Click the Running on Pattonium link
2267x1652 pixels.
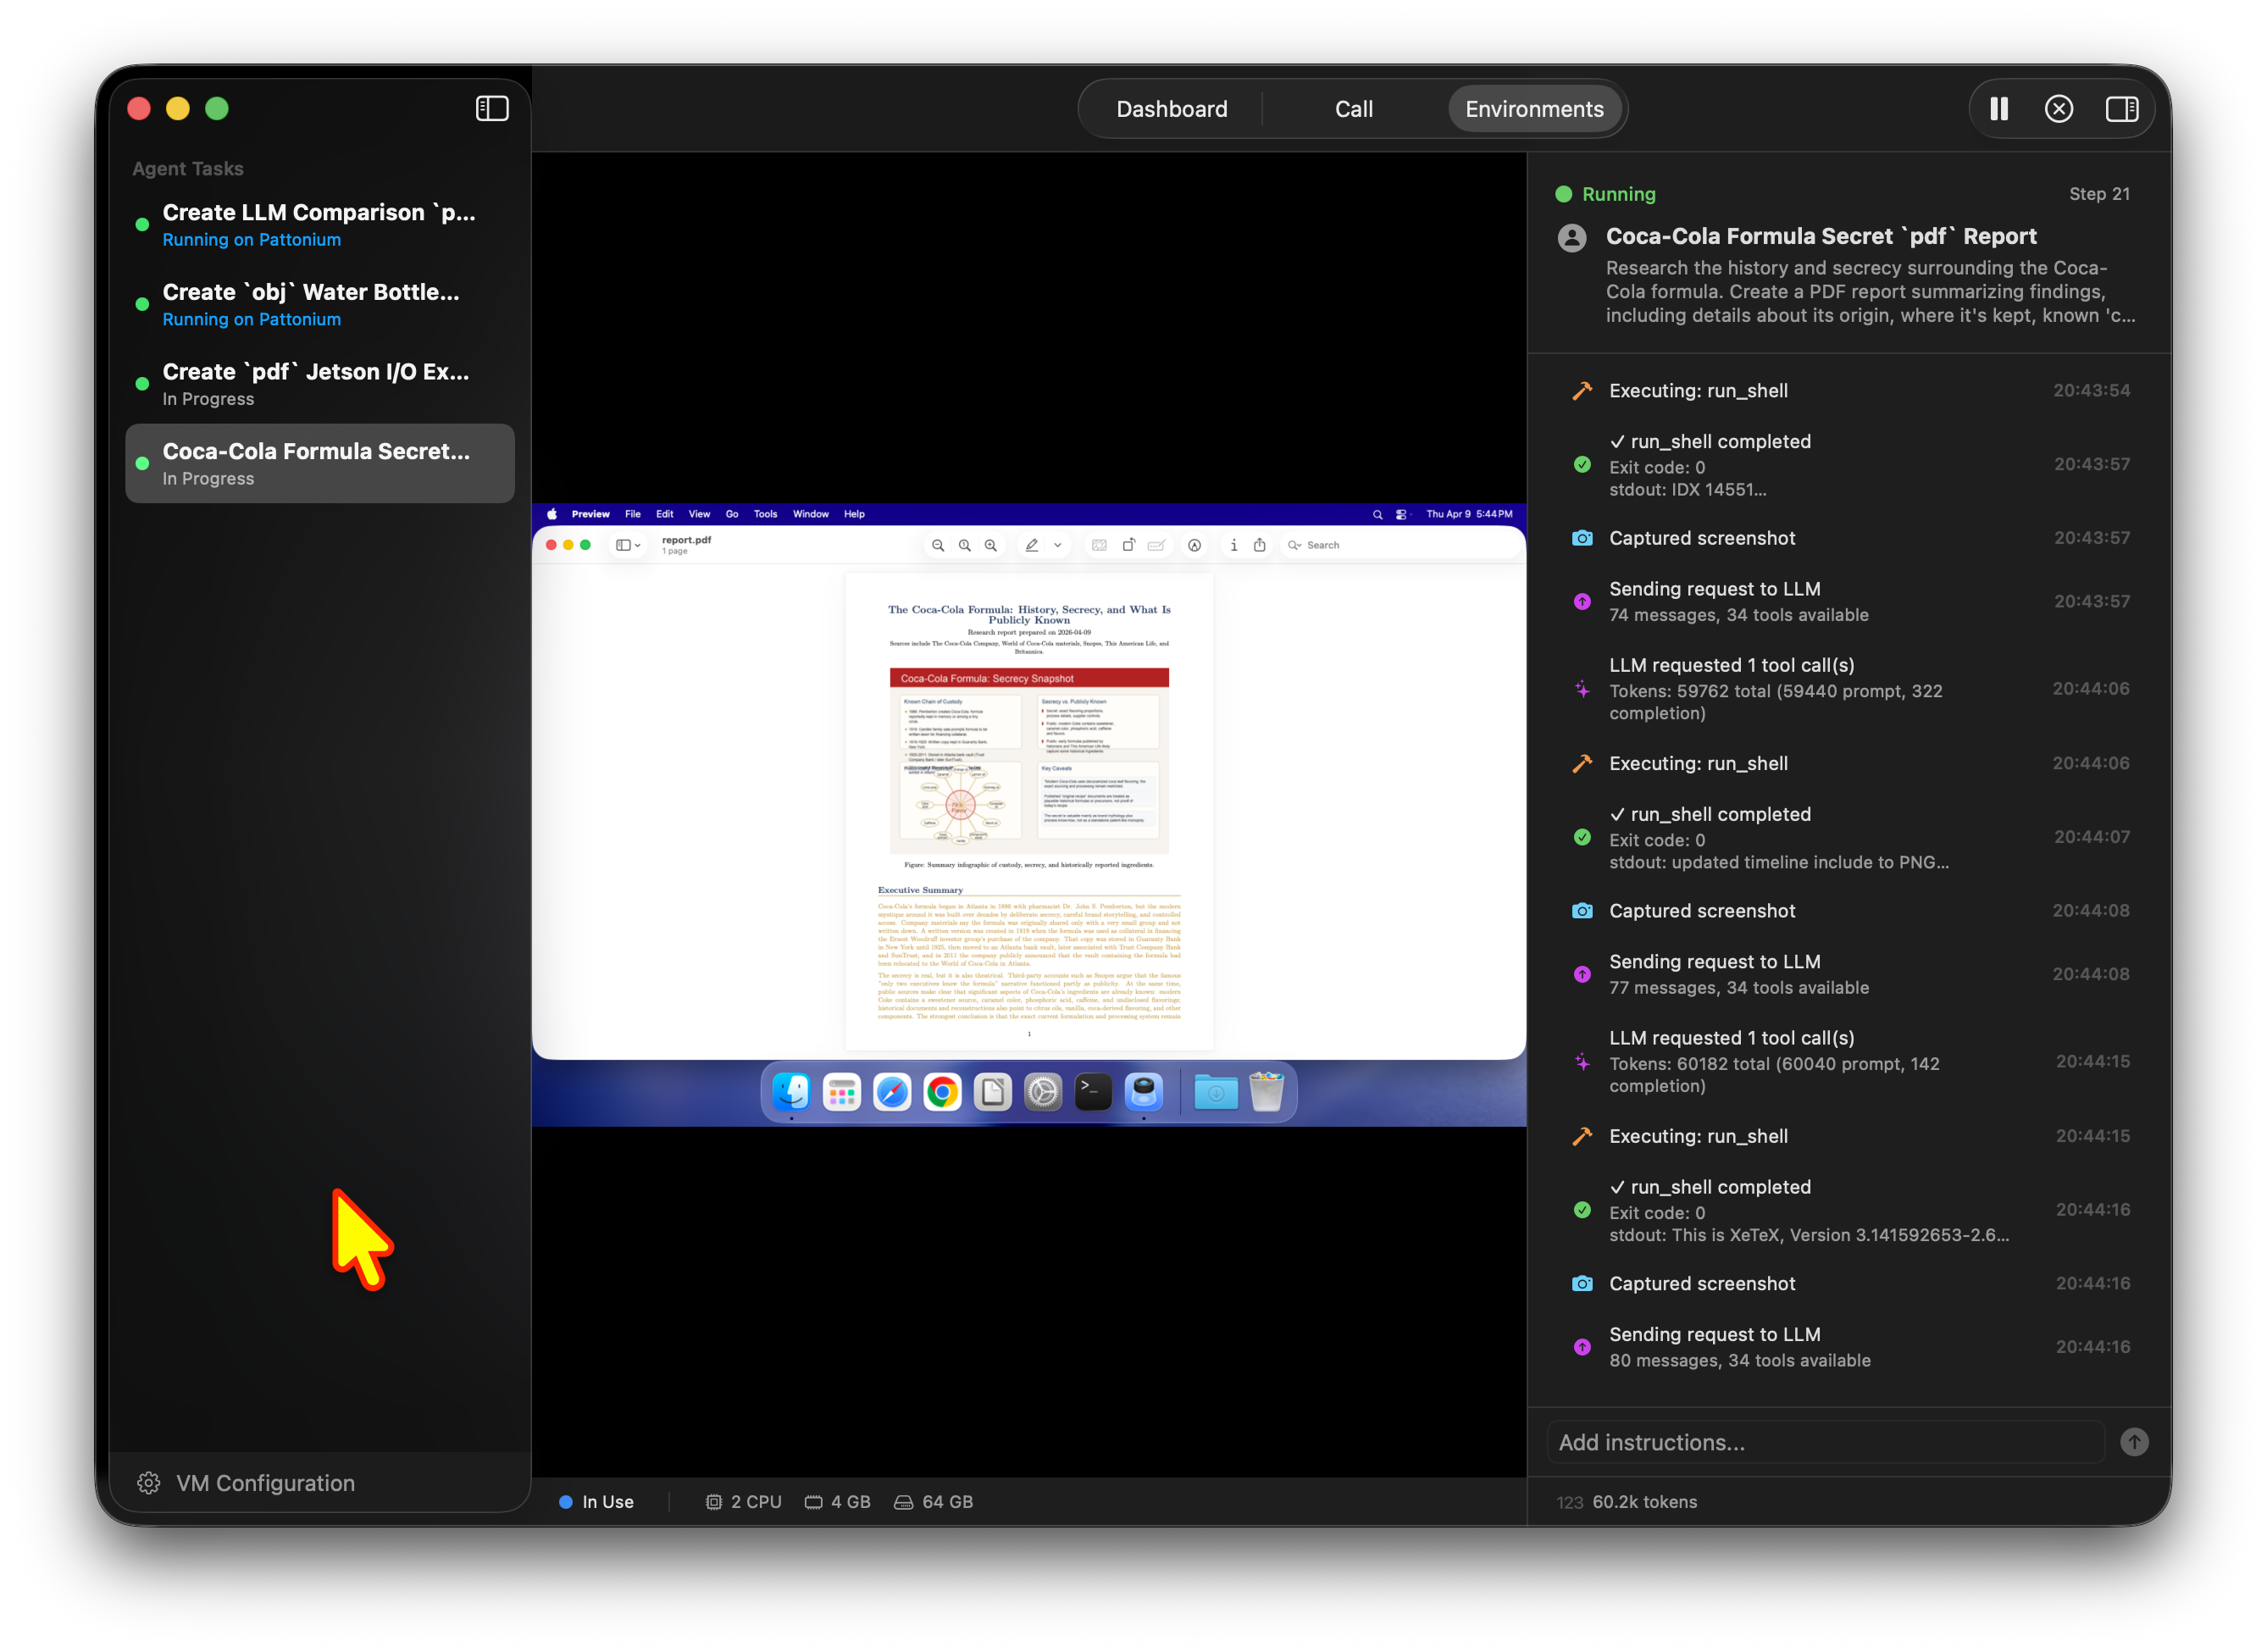[x=251, y=239]
